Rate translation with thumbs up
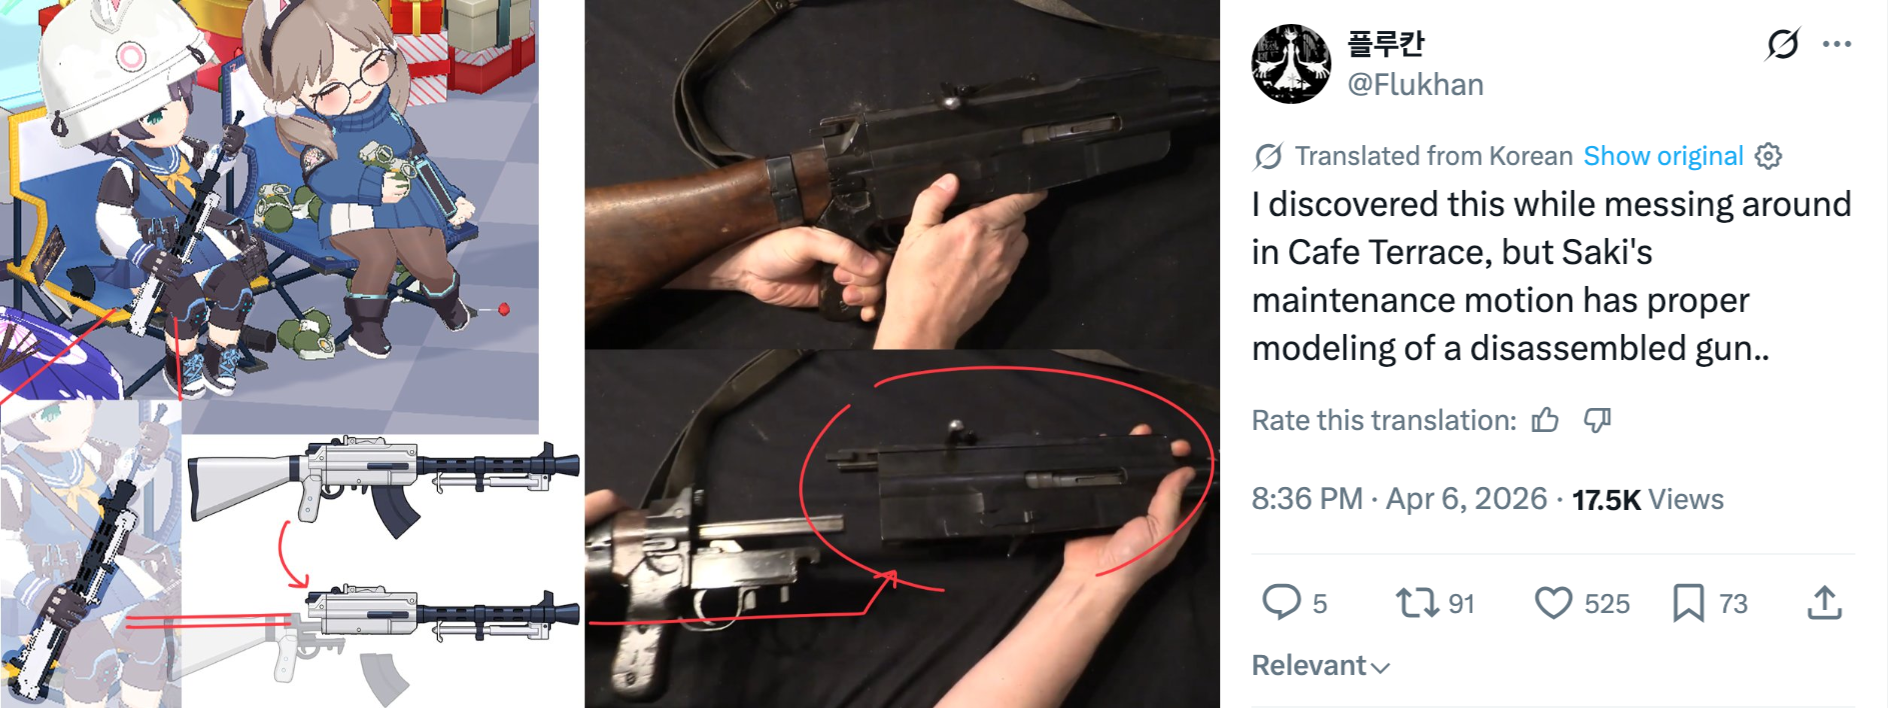1888x708 pixels. pyautogui.click(x=1545, y=420)
